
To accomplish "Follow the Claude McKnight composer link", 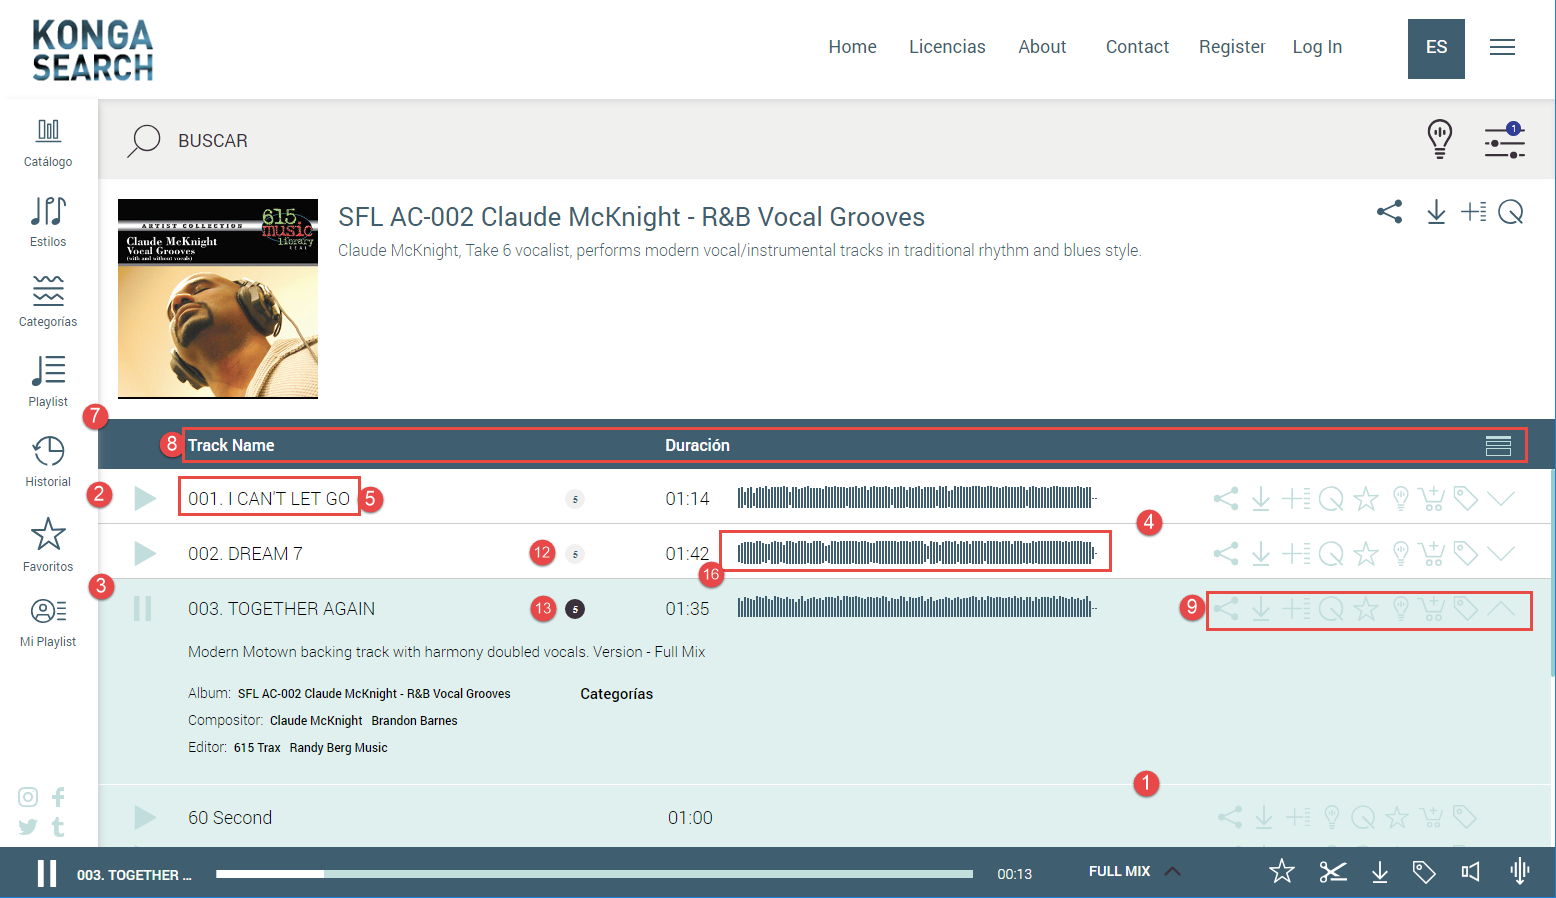I will click(x=316, y=720).
